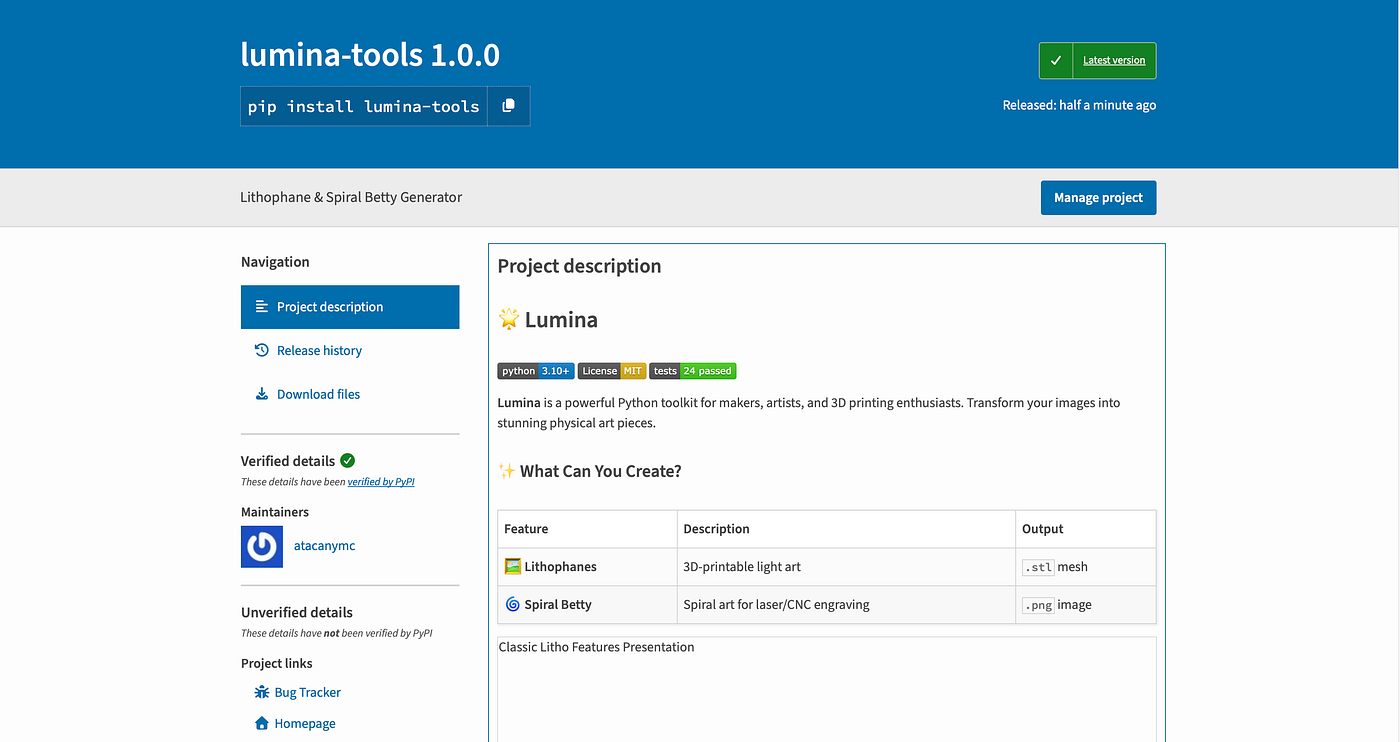Click the Spiral Betty feature cell
This screenshot has width=1400, height=742.
click(x=587, y=605)
